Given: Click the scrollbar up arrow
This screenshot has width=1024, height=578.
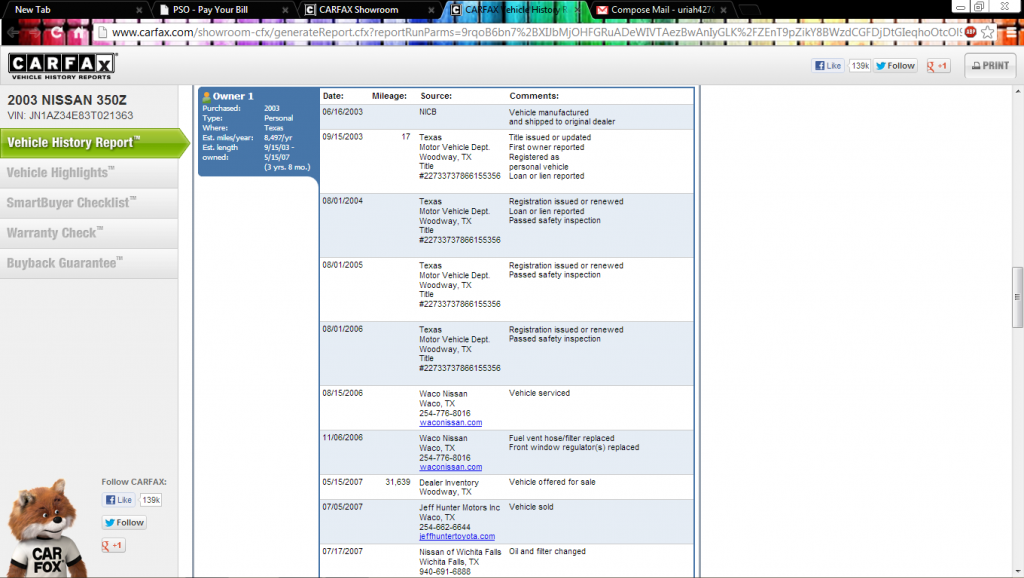Looking at the screenshot, I should (x=1017, y=91).
